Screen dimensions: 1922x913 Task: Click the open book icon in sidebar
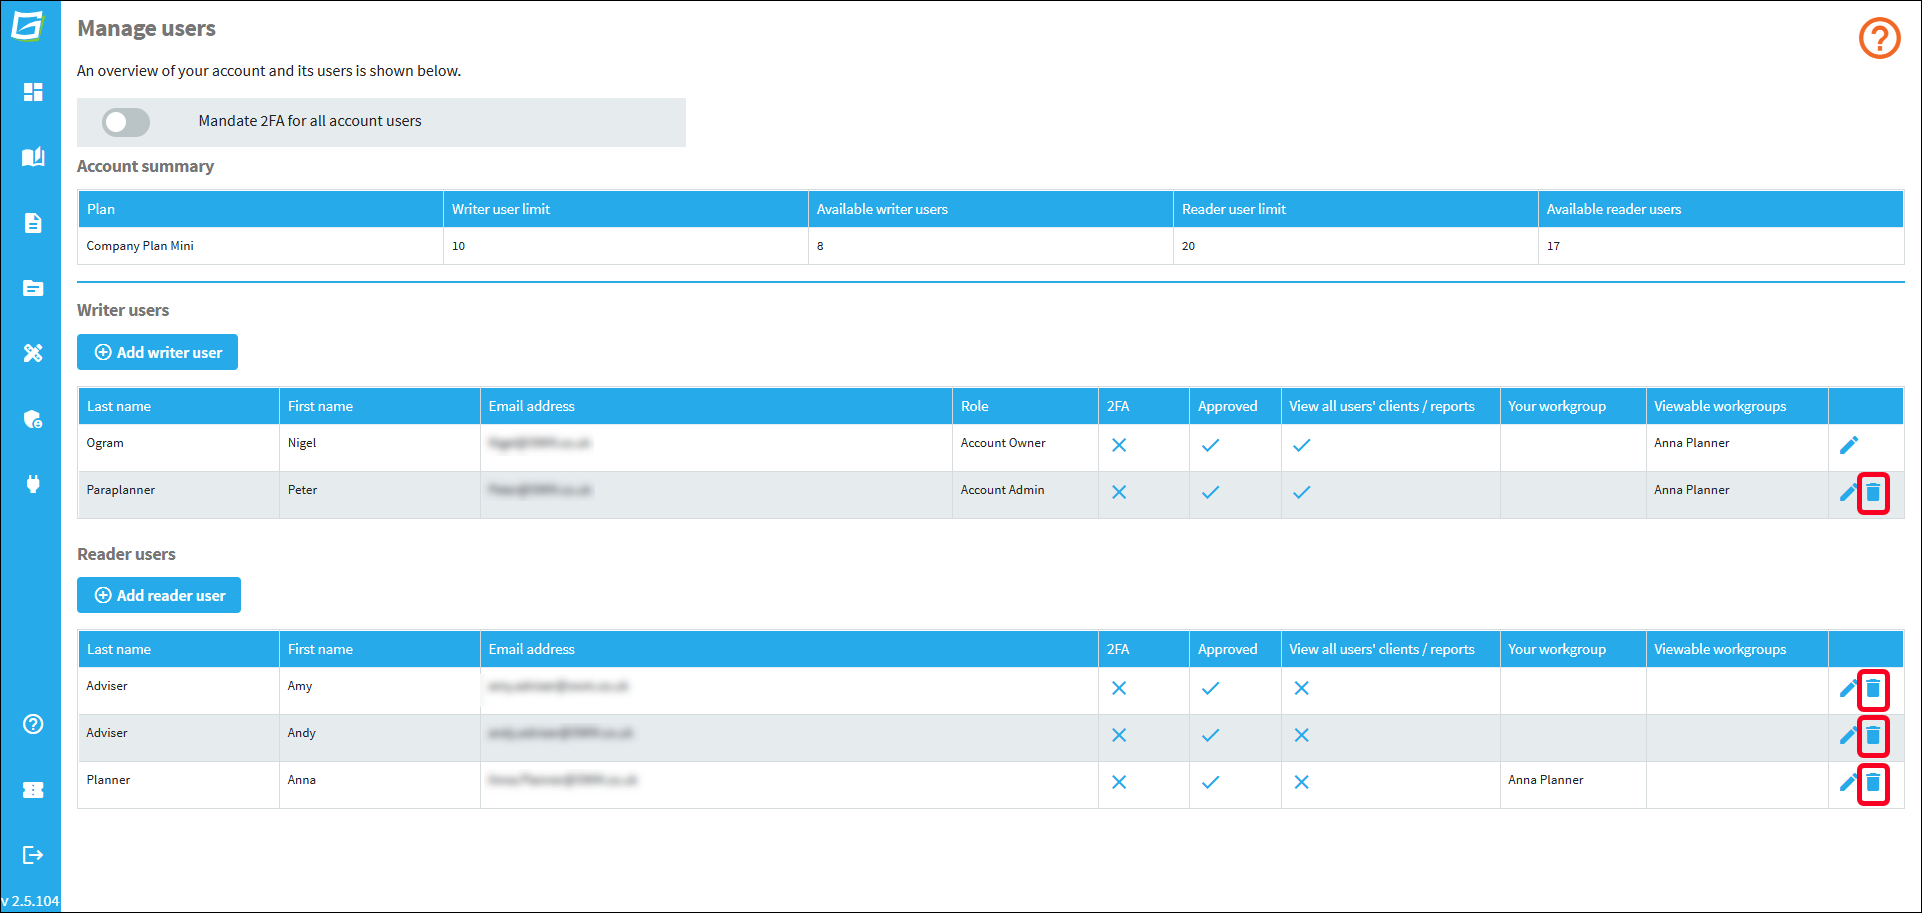(33, 157)
